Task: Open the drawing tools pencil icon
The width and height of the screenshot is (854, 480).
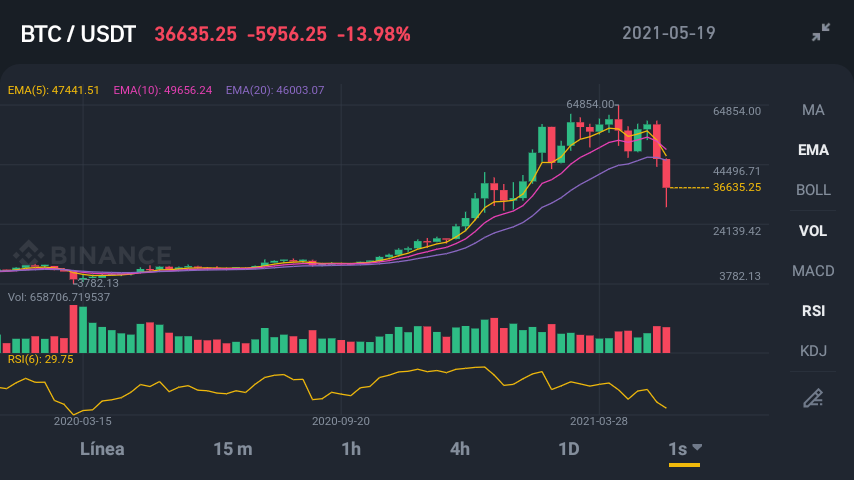Action: pyautogui.click(x=813, y=398)
